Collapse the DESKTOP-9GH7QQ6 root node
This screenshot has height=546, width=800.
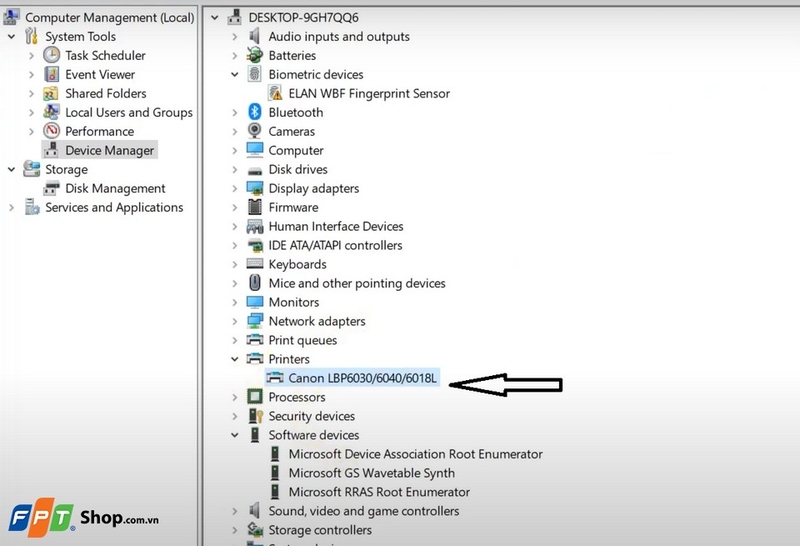coord(215,18)
